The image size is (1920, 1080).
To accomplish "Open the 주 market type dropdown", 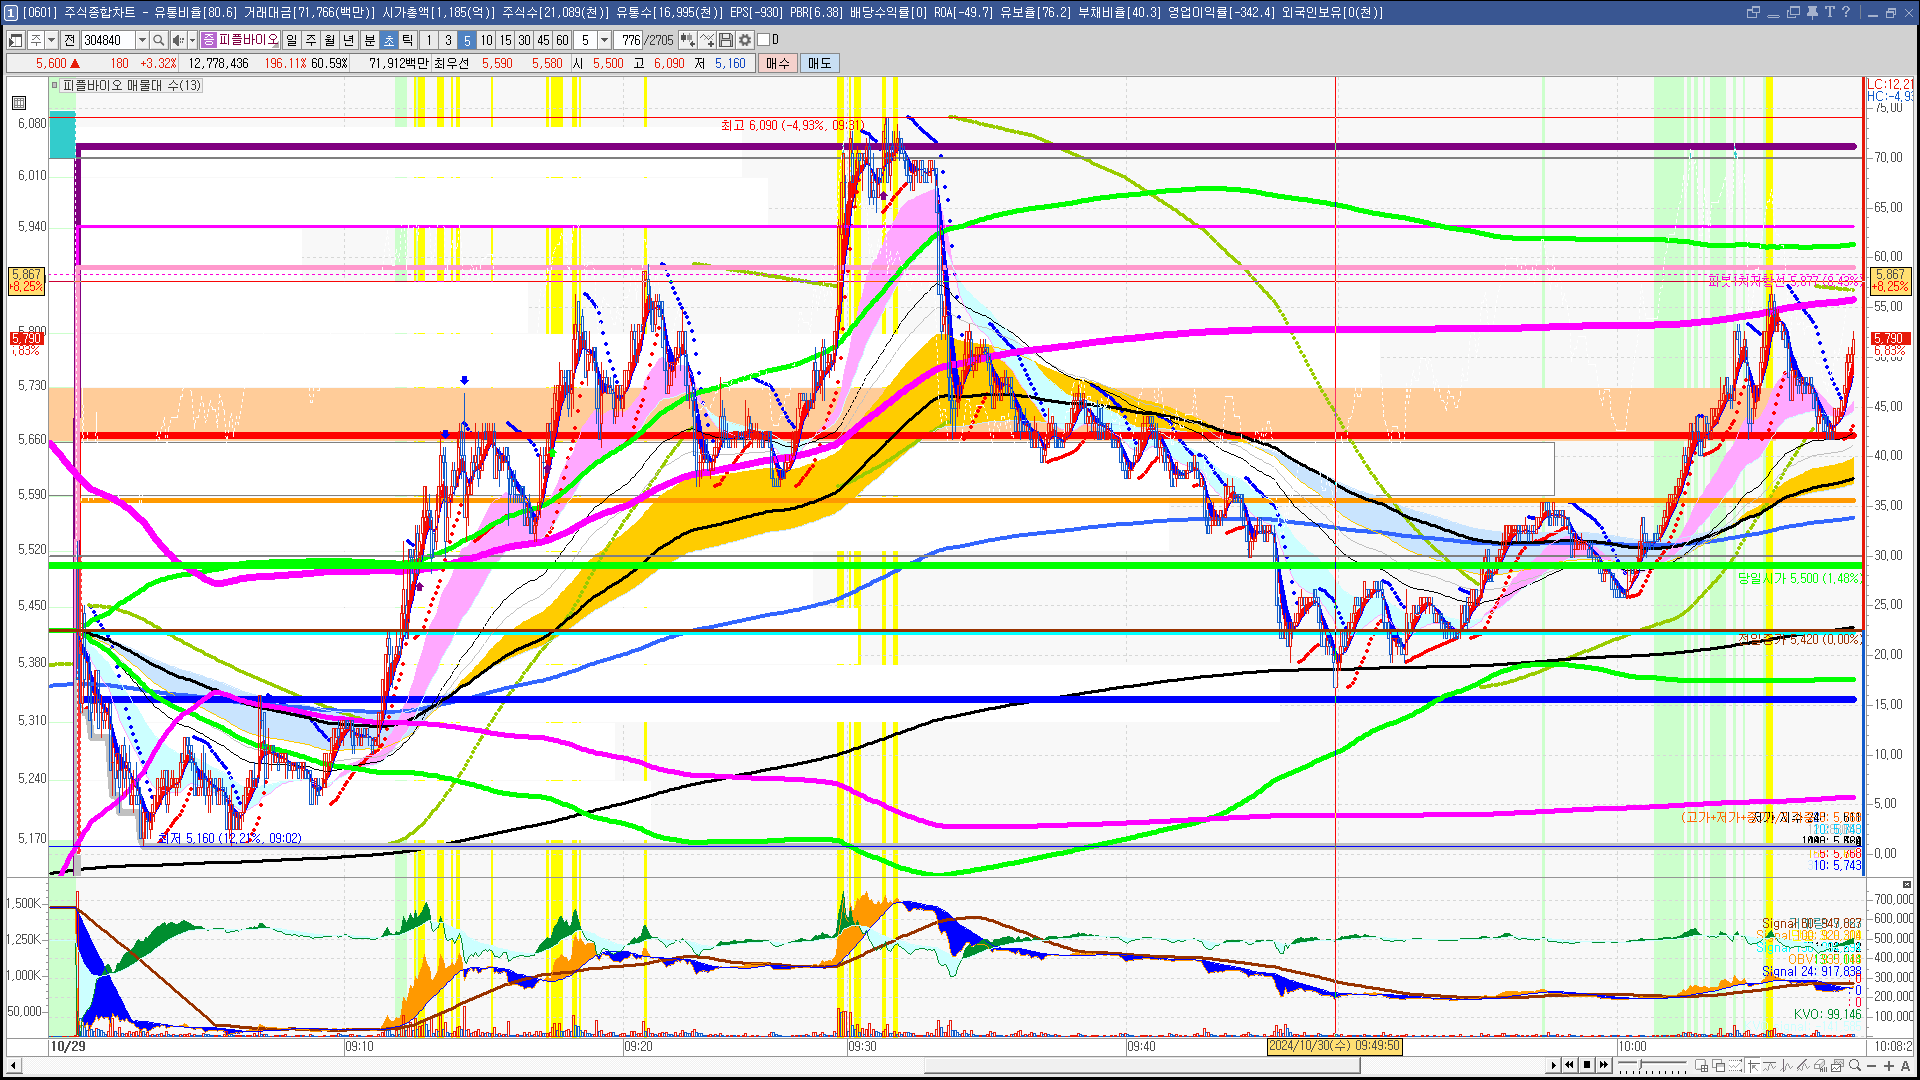I will pyautogui.click(x=51, y=40).
